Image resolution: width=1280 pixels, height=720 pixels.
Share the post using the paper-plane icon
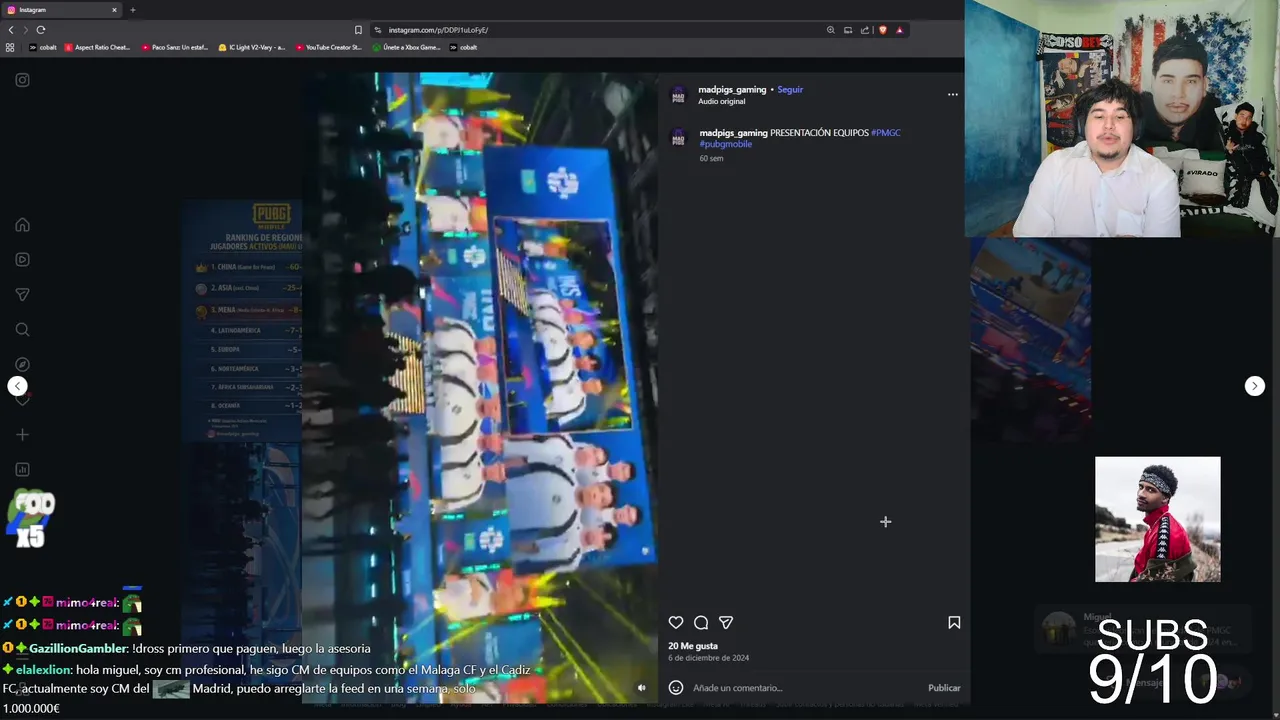pos(726,622)
